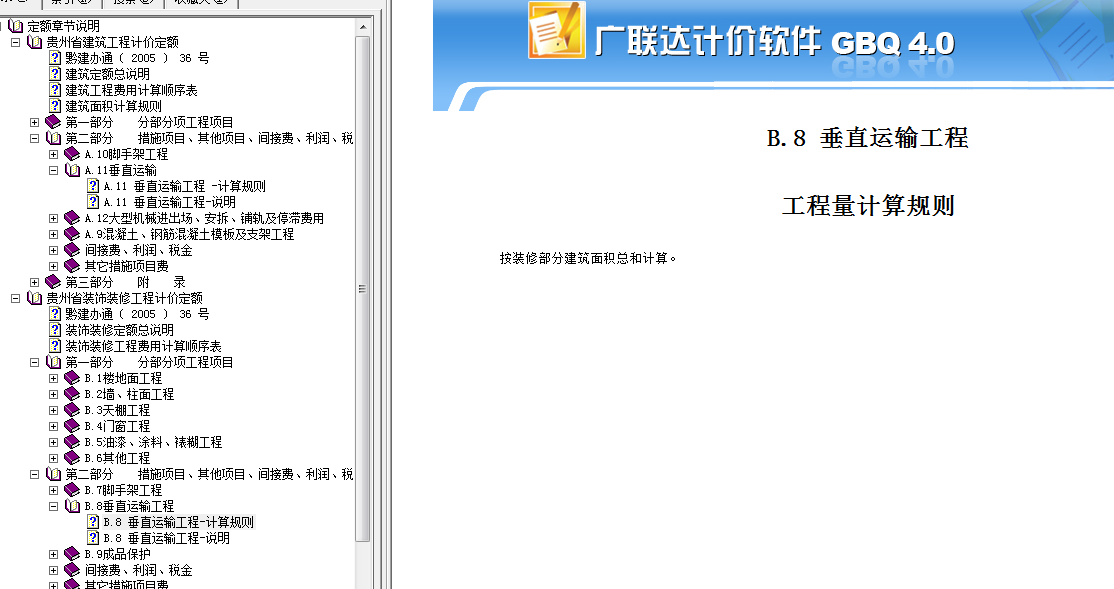Image resolution: width=1114 pixels, height=589 pixels.
Task: Collapse the A.11垂直运输 node
Action: coord(53,171)
